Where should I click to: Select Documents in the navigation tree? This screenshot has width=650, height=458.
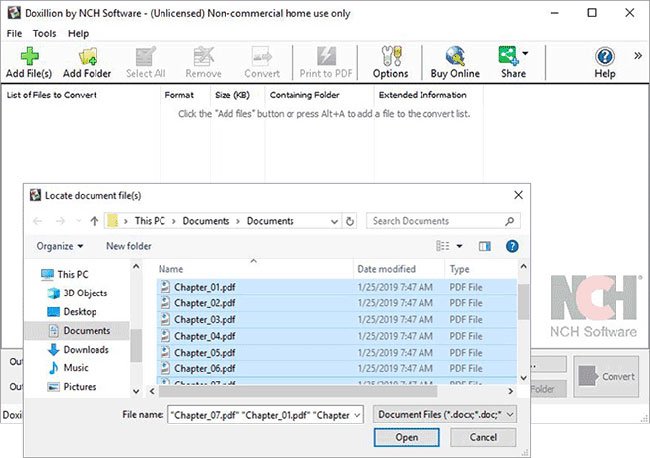77,331
